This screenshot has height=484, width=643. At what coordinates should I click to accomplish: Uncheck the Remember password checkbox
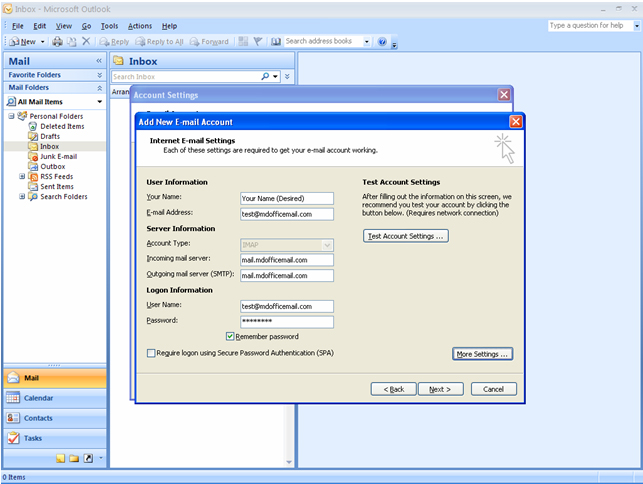pyautogui.click(x=231, y=337)
